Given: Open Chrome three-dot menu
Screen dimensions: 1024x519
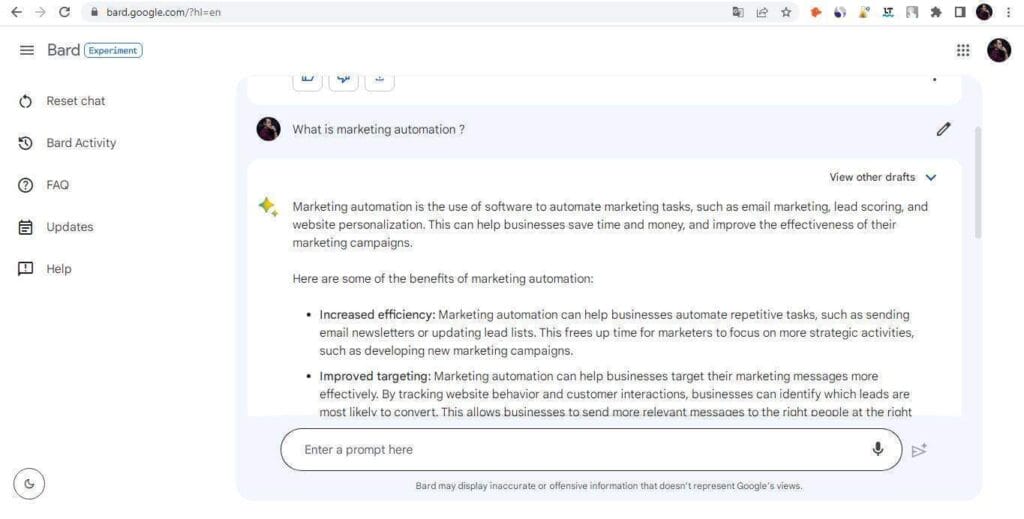Looking at the screenshot, I should pos(1008,12).
